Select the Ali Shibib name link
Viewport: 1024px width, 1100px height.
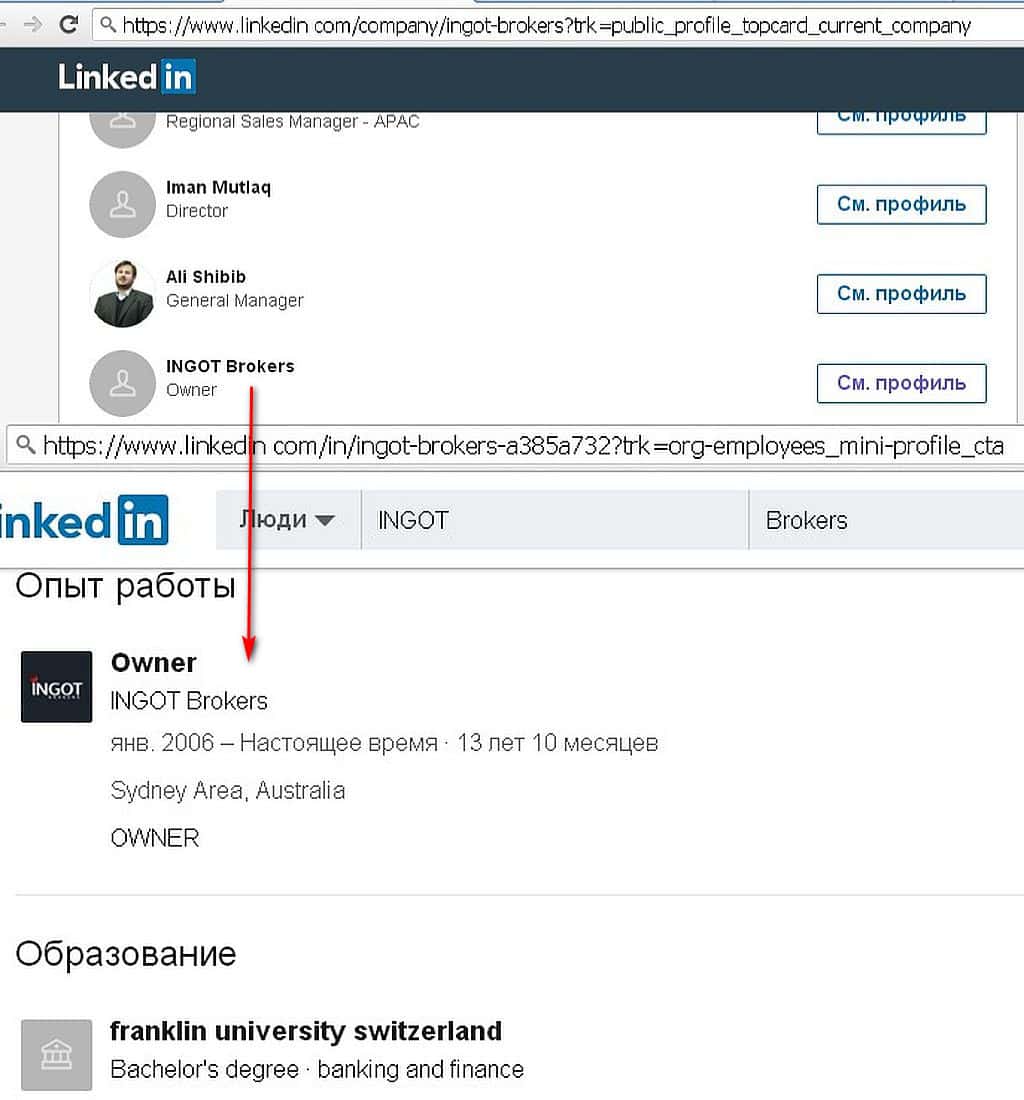point(205,276)
